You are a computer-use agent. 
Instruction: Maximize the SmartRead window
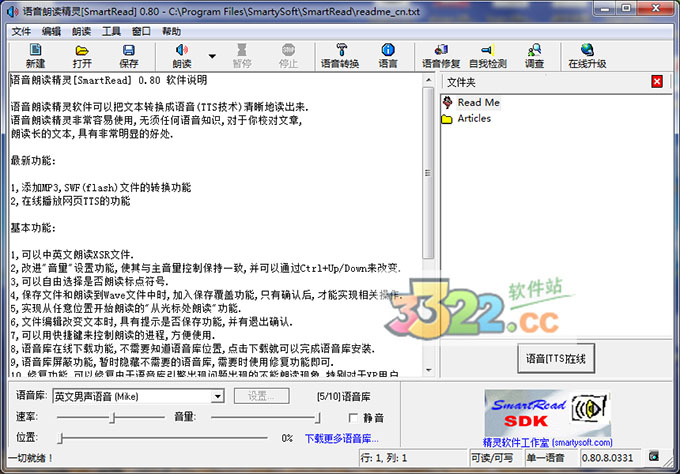[x=626, y=8]
